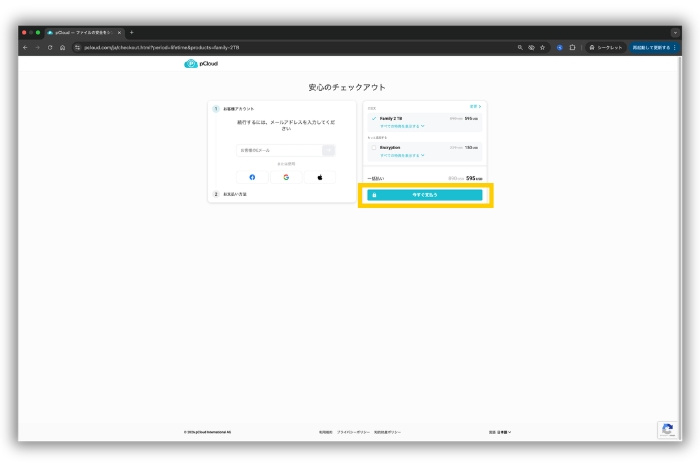This screenshot has width=700, height=467.
Task: Click the reCAPTCHA badge in the corner
Action: (x=666, y=430)
